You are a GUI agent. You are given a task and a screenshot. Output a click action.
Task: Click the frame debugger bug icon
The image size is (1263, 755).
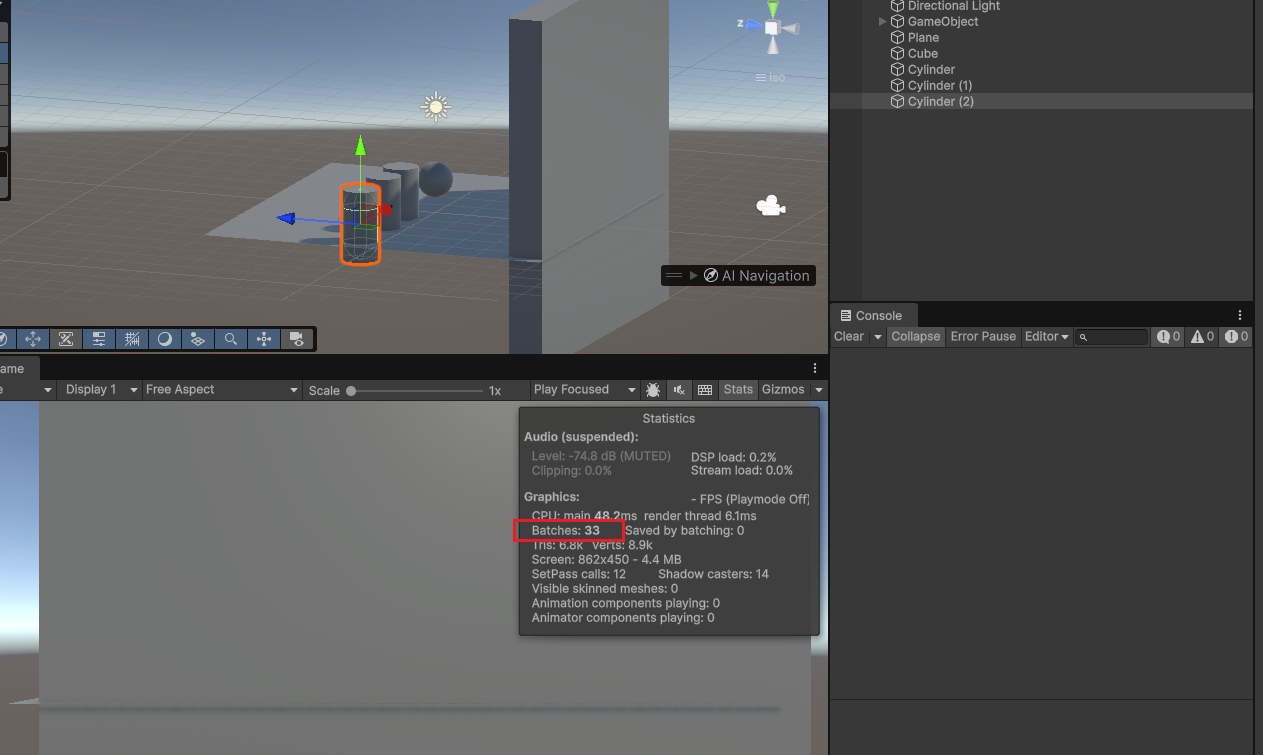tap(653, 390)
